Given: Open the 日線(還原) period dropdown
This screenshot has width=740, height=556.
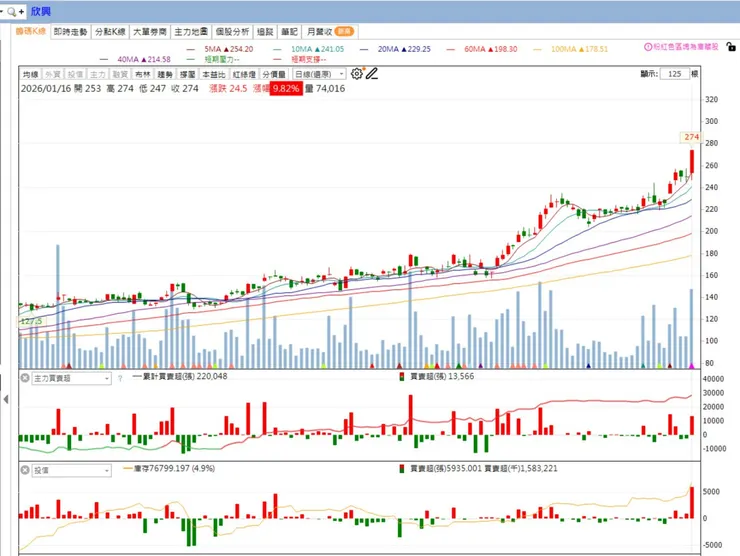Looking at the screenshot, I should [x=320, y=74].
